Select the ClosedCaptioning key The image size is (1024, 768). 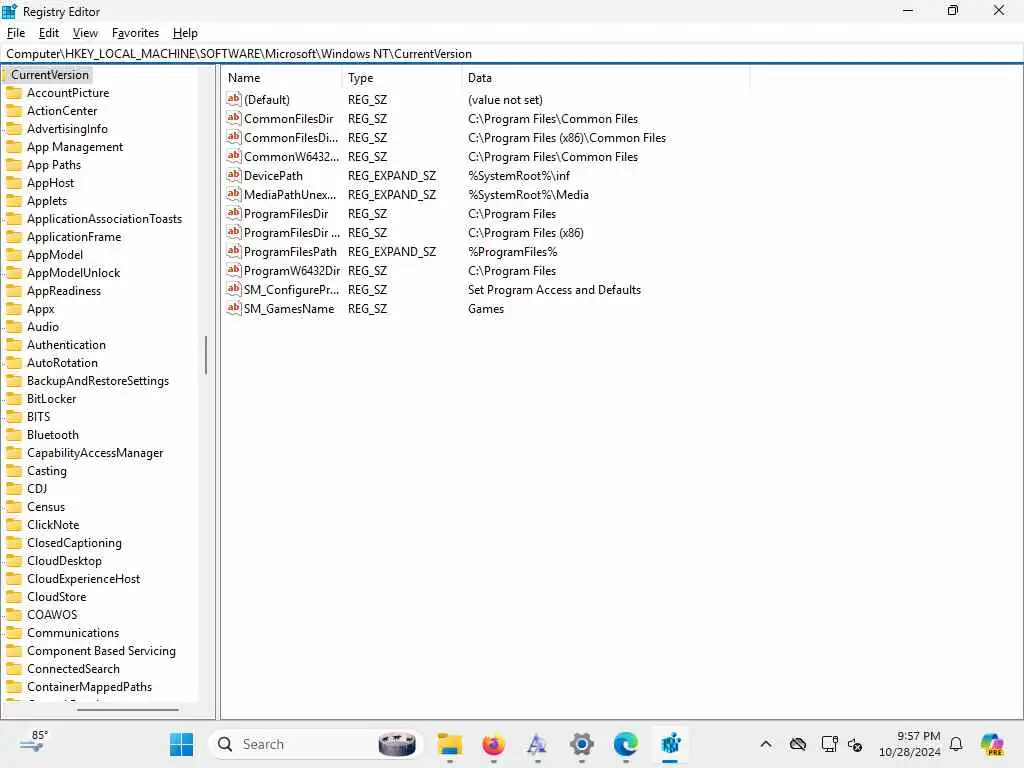click(x=74, y=543)
